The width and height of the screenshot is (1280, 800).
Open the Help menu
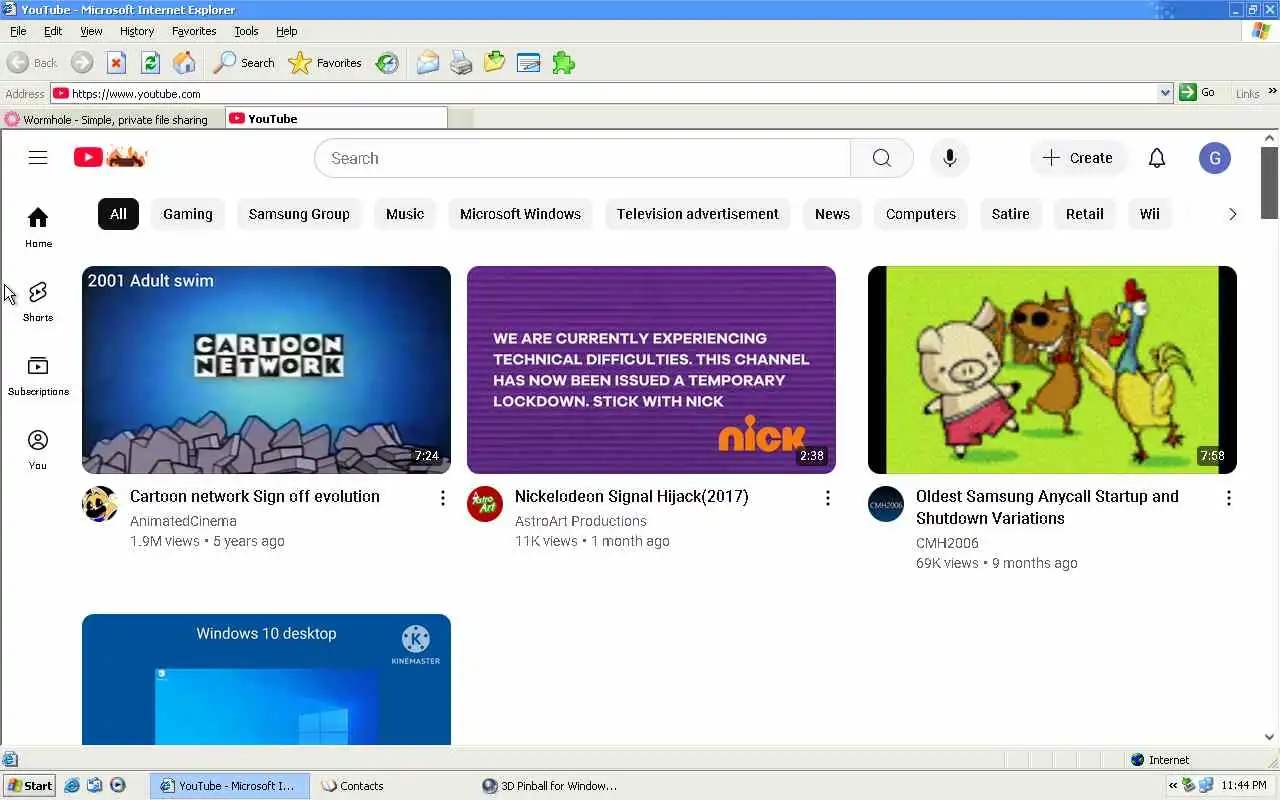(287, 31)
